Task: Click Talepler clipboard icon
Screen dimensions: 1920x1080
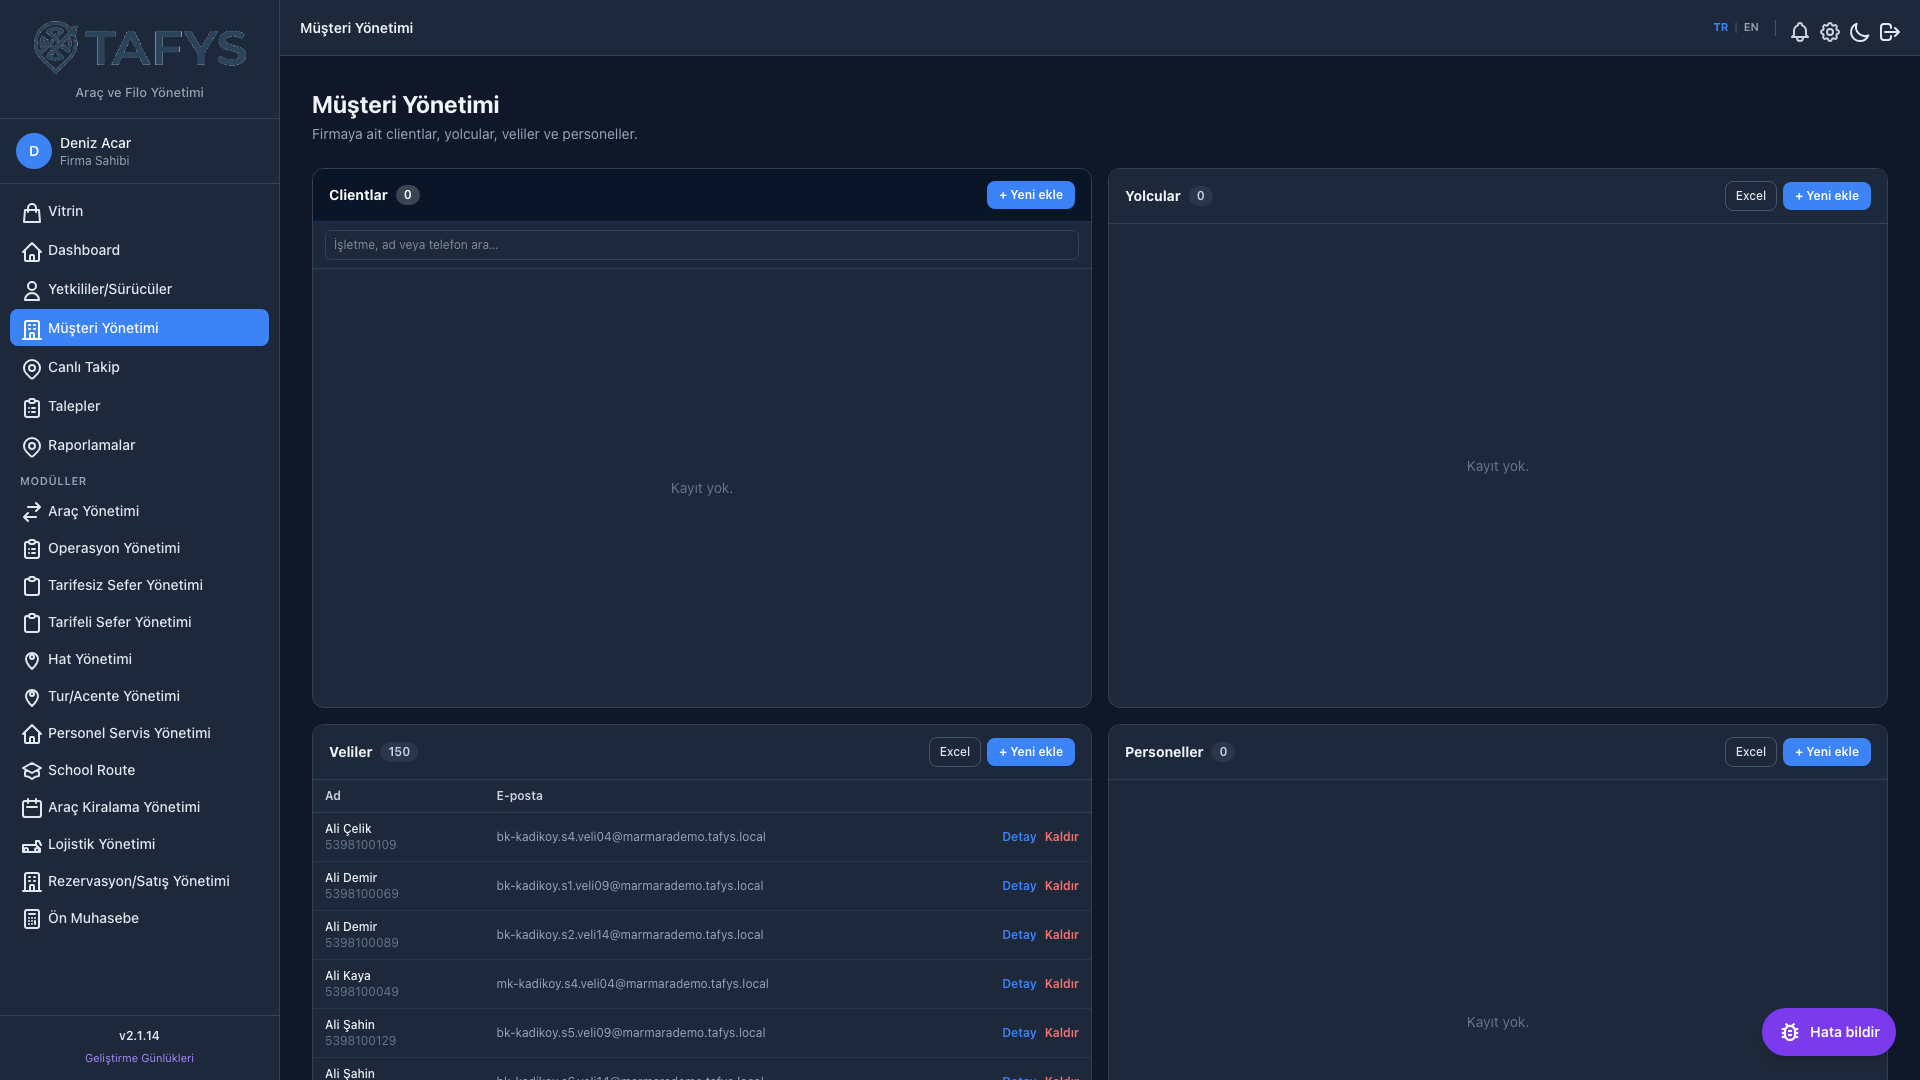Action: [32, 407]
